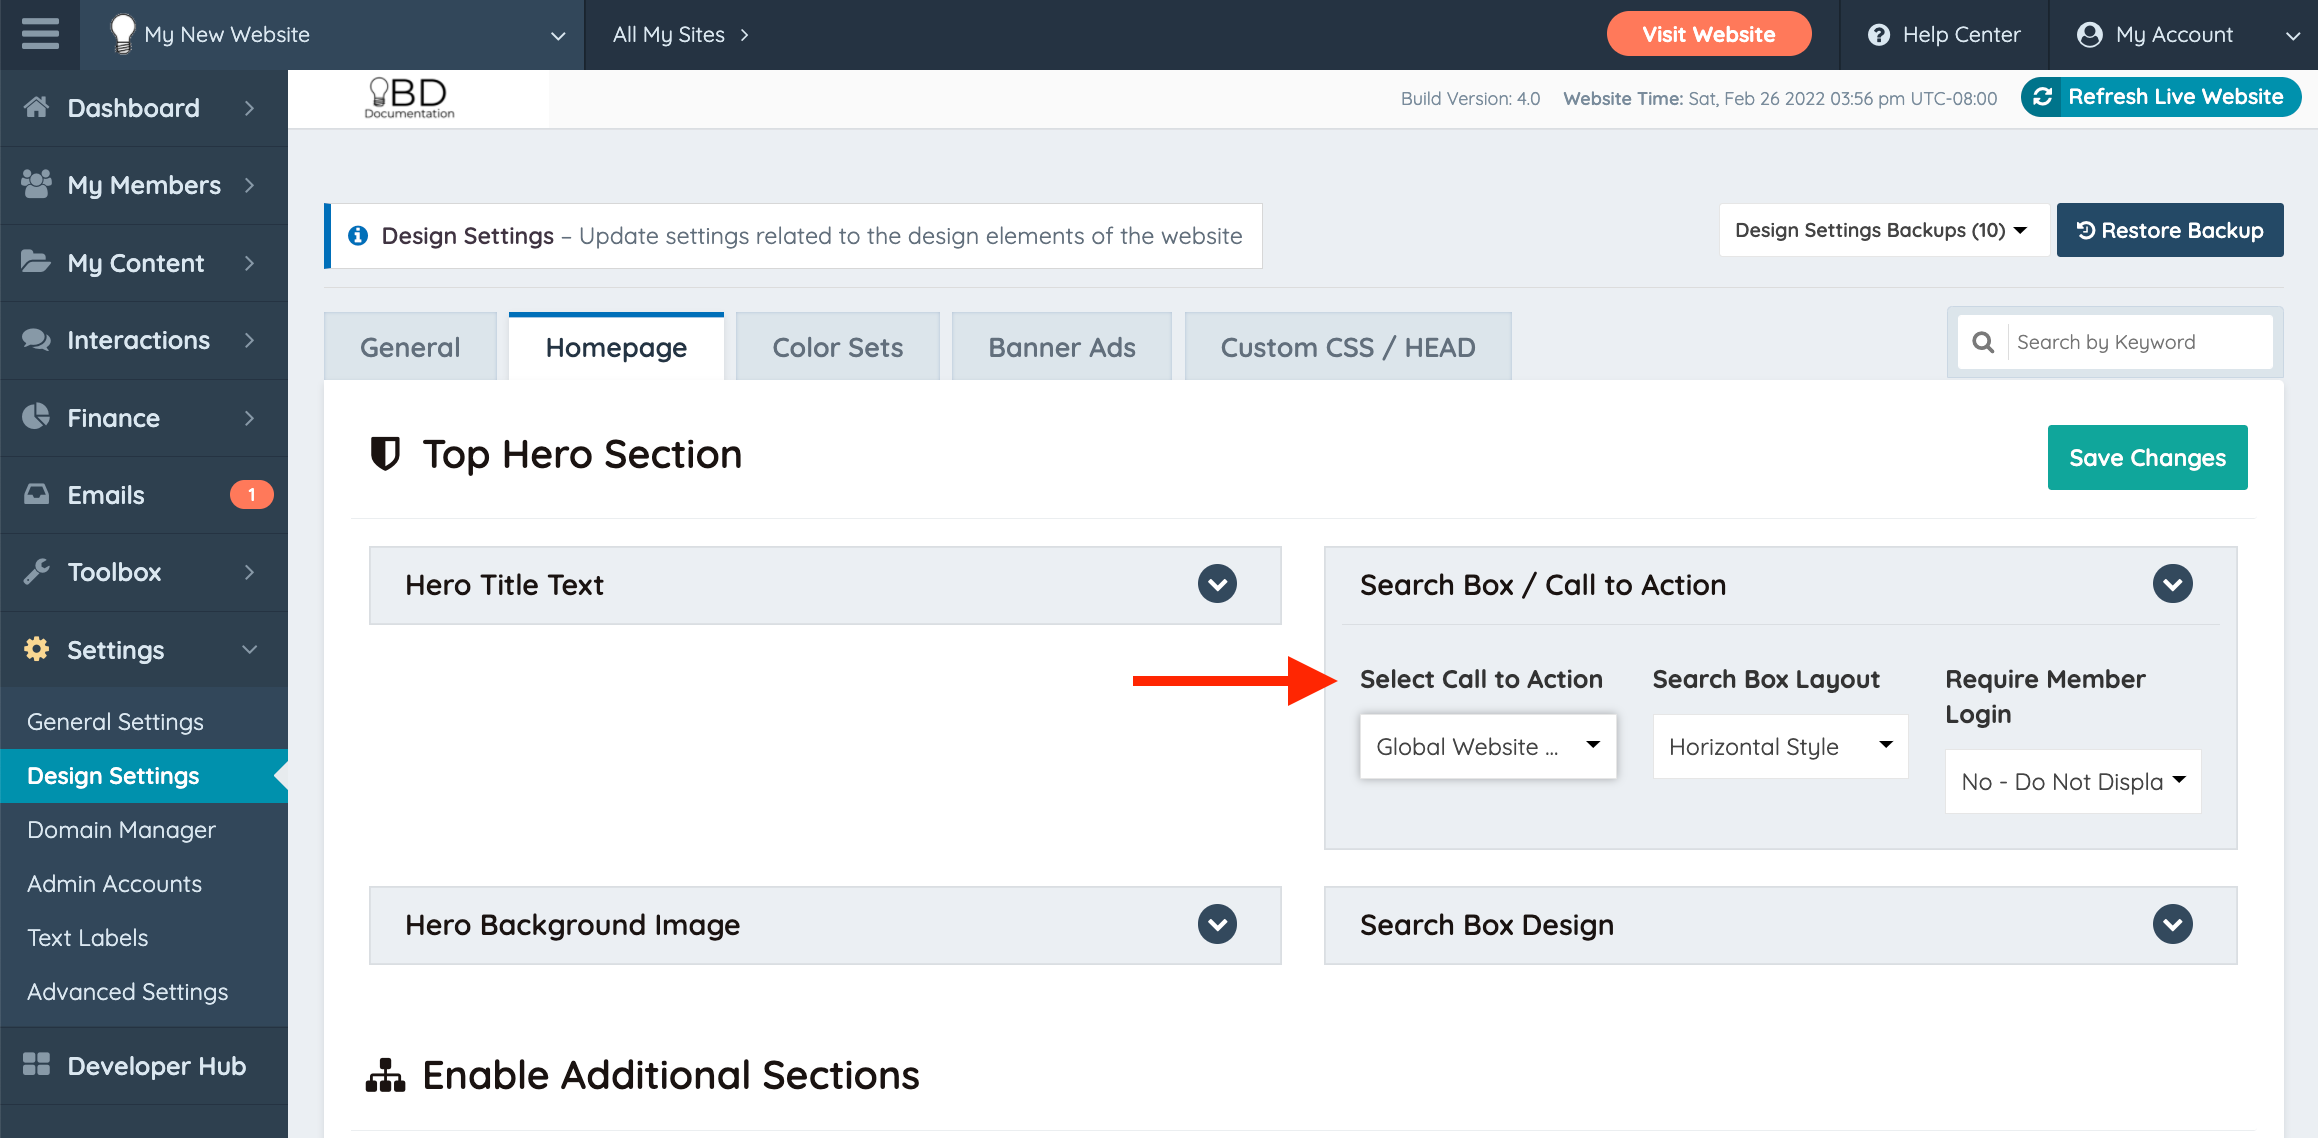2318x1138 pixels.
Task: Click the Developer Hub grid icon
Action: pos(36,1064)
